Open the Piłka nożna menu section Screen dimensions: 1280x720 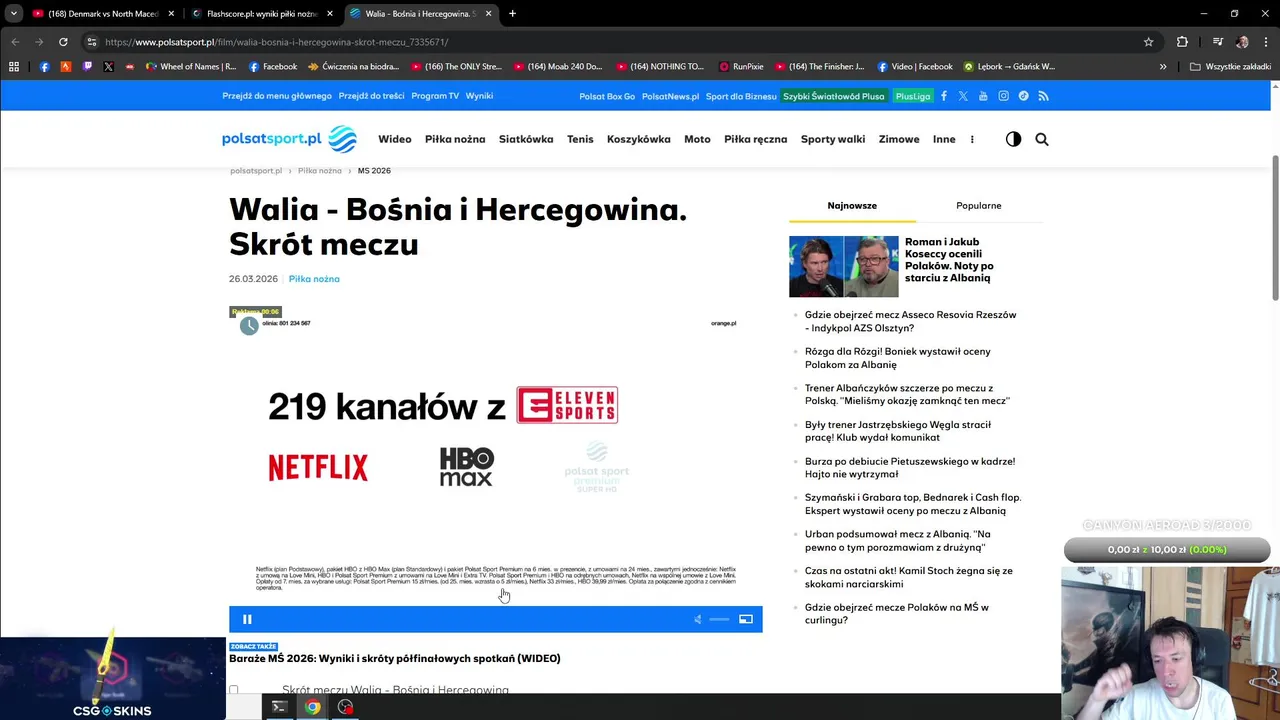coord(455,139)
